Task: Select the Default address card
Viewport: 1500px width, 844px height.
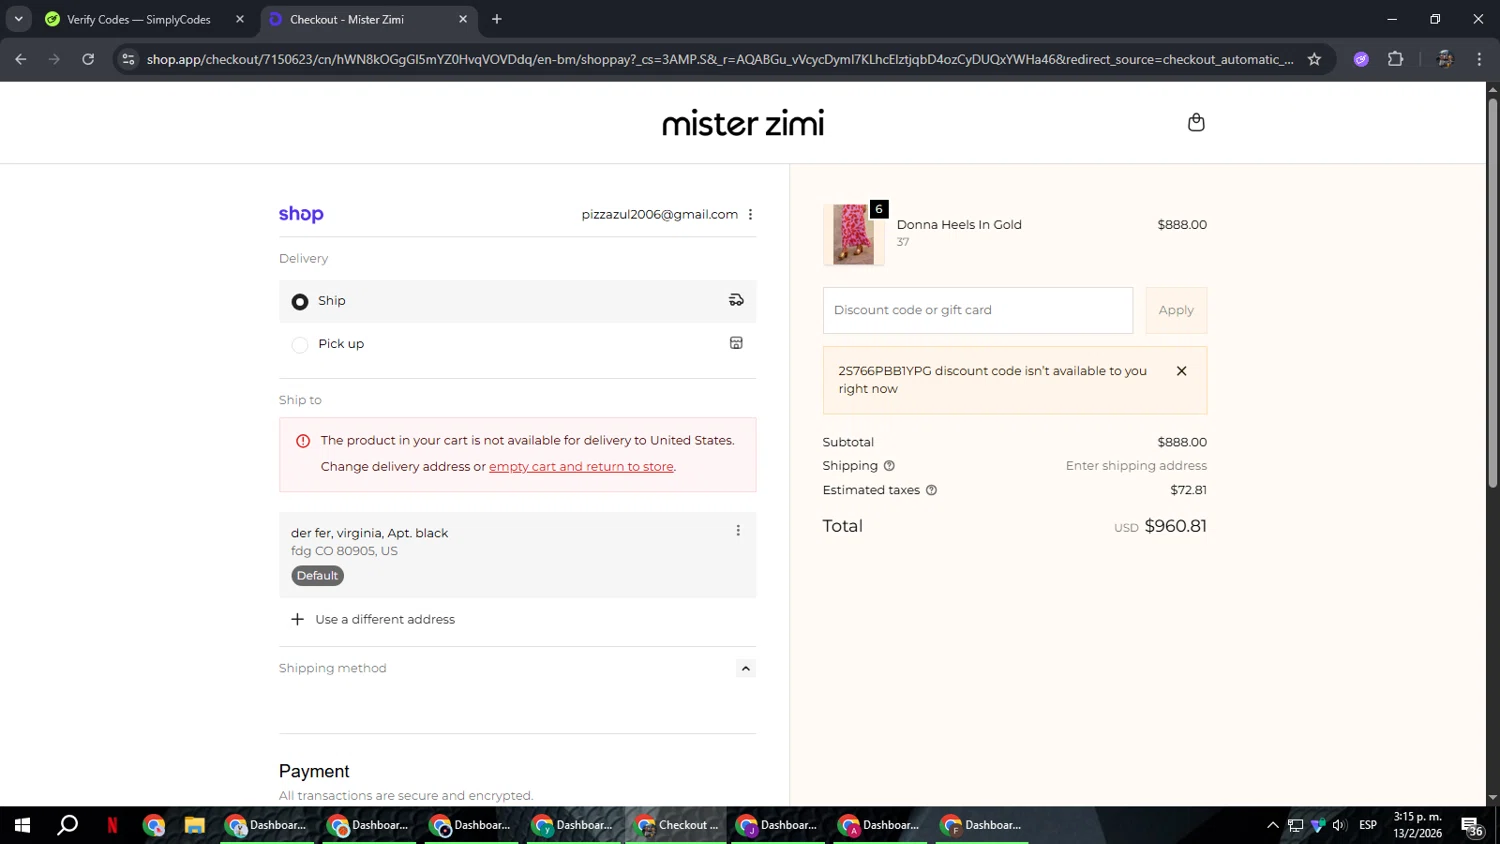Action: click(x=517, y=555)
